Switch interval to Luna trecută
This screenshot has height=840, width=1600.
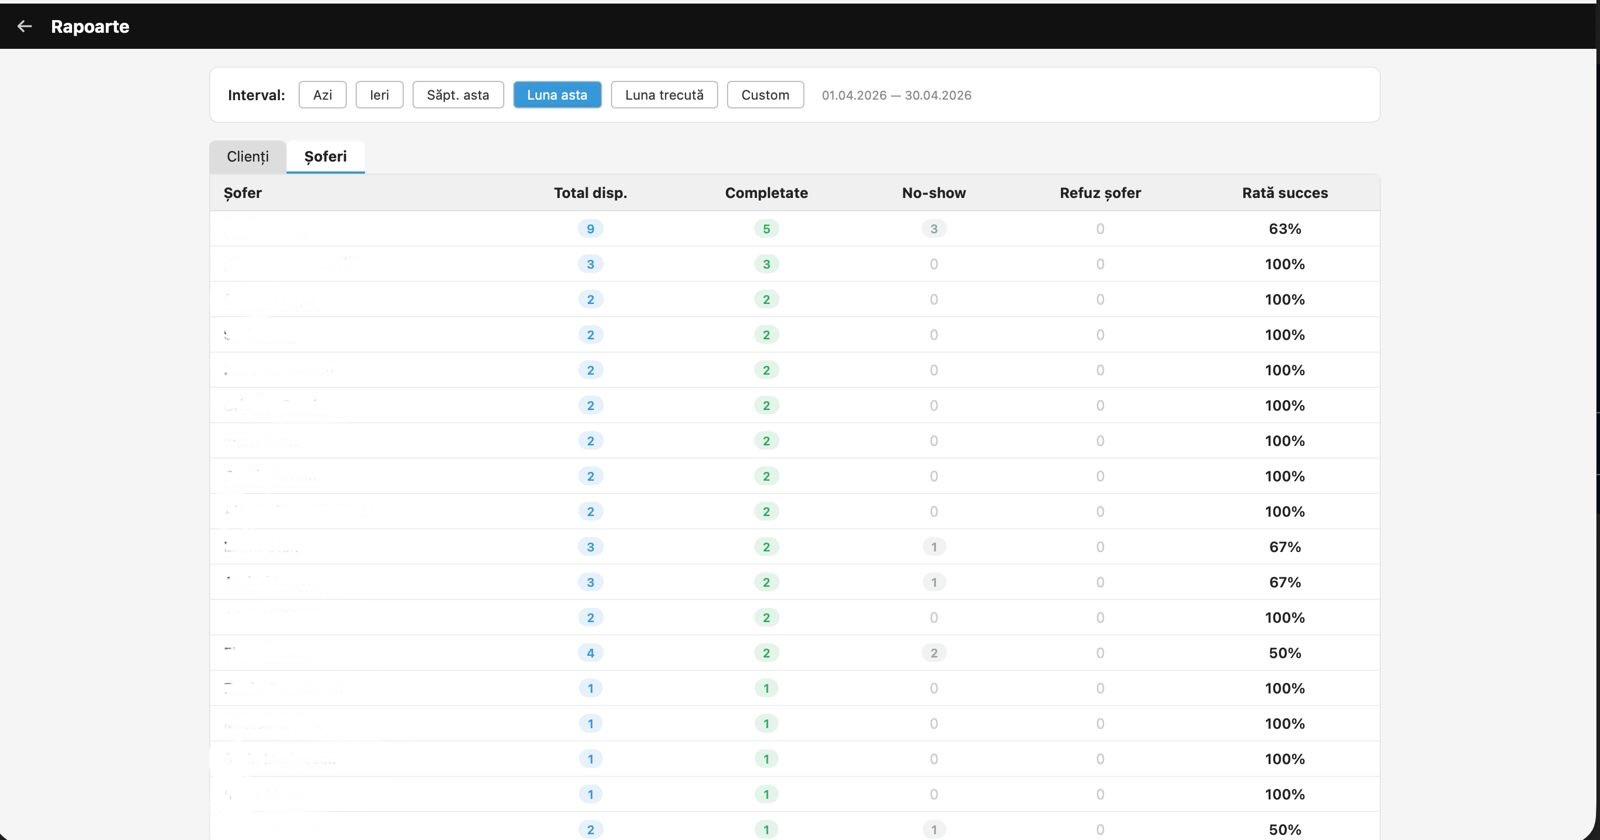click(664, 95)
